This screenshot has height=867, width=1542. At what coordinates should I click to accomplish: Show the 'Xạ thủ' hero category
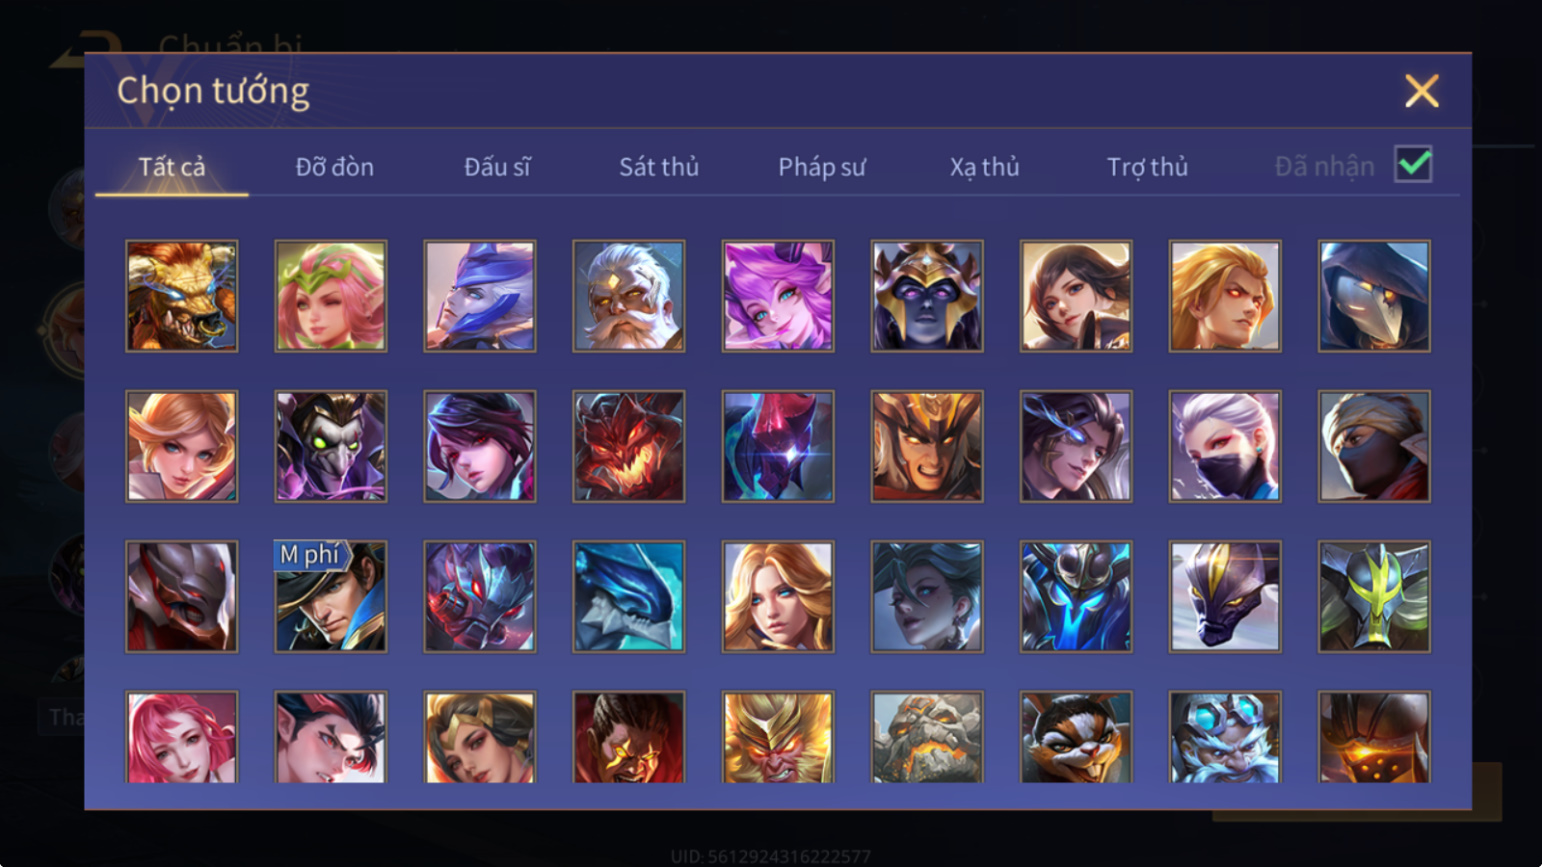(x=985, y=167)
